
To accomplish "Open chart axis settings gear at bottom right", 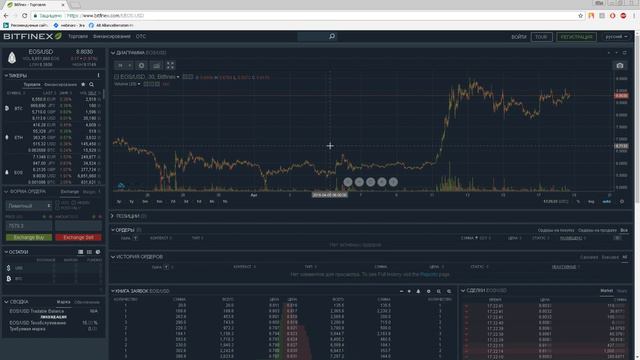I will pos(622,202).
